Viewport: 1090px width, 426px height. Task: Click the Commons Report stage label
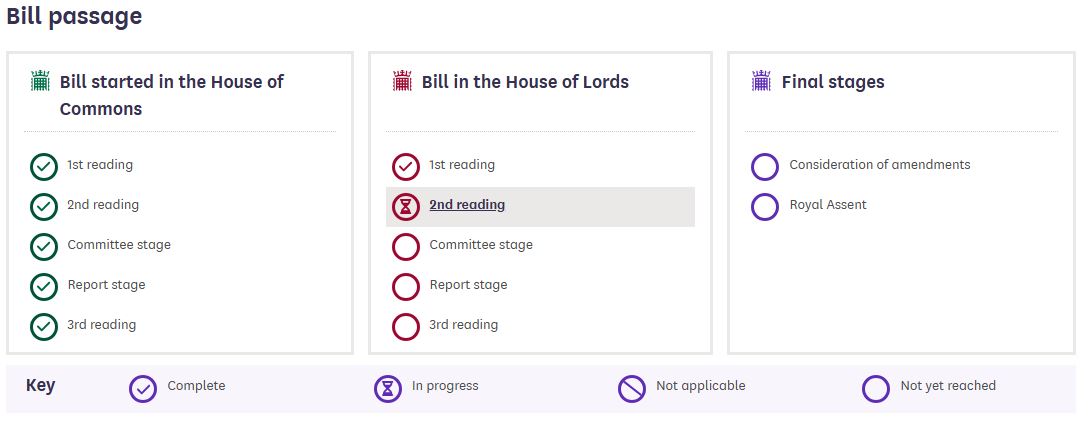pos(106,285)
